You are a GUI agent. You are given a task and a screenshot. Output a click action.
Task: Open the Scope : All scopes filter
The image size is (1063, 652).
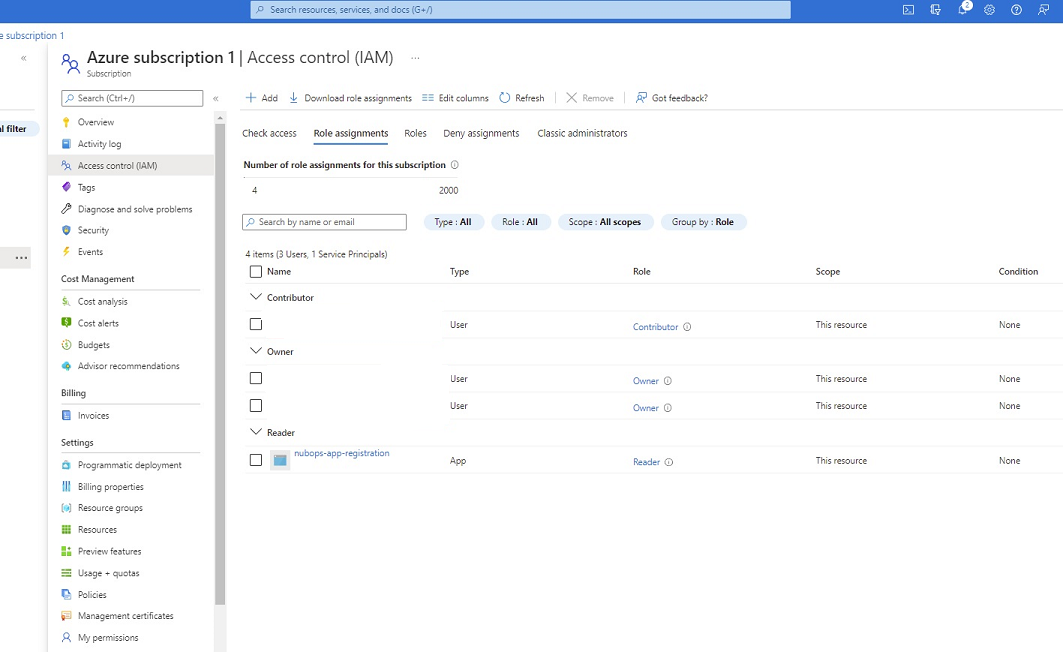point(605,222)
